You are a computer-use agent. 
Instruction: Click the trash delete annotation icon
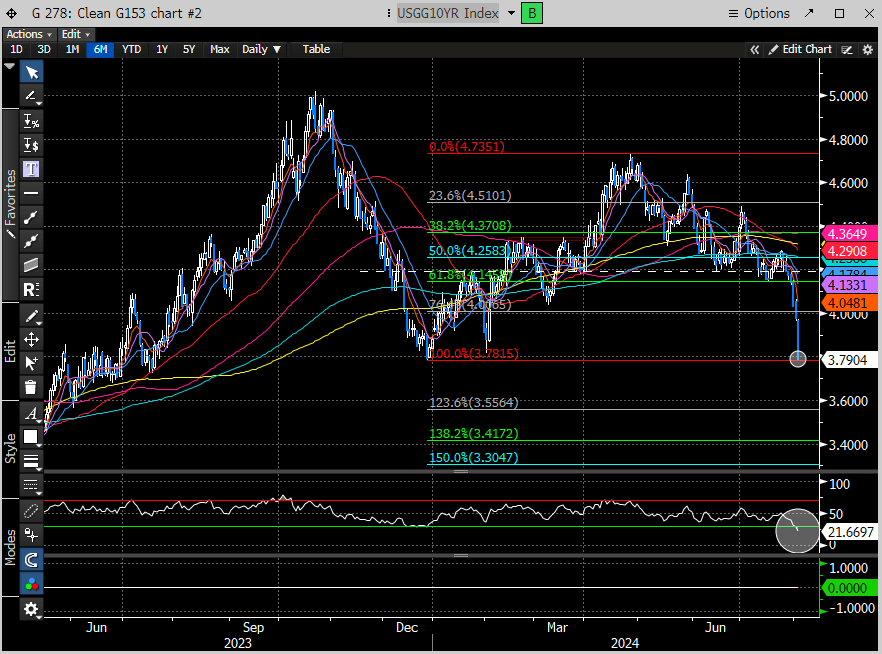(x=32, y=387)
